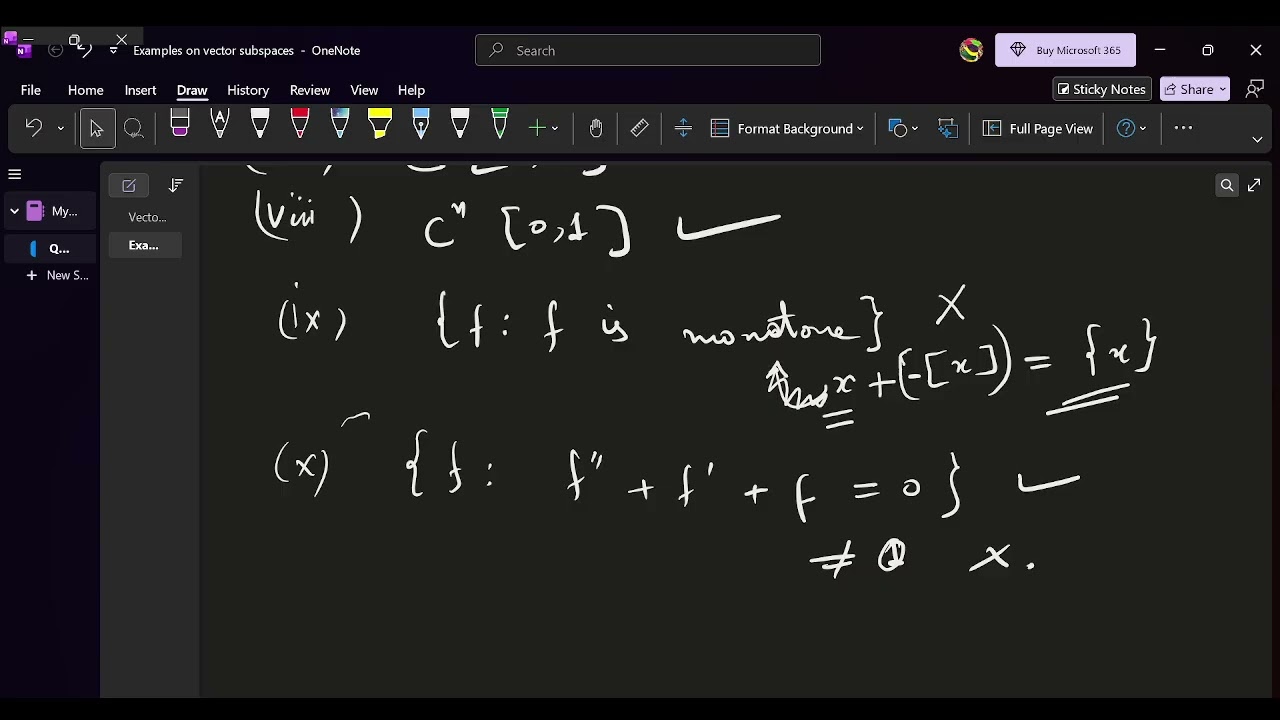1280x720 pixels.
Task: Pick the purple eraser tool
Action: click(x=180, y=124)
